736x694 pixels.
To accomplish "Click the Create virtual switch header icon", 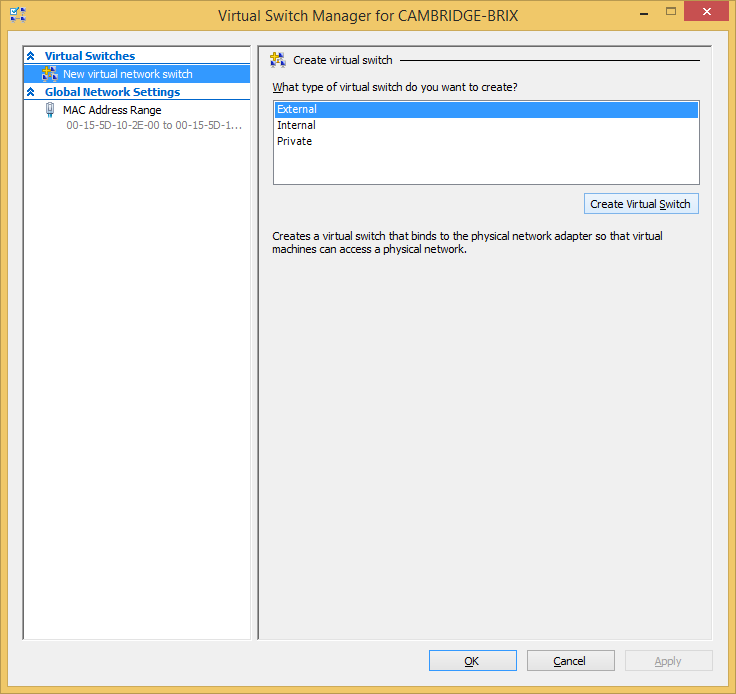I will click(x=278, y=60).
